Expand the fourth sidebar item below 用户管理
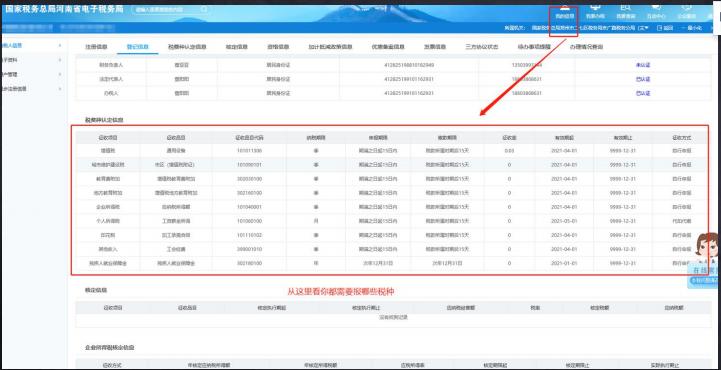The image size is (721, 370). coord(60,89)
